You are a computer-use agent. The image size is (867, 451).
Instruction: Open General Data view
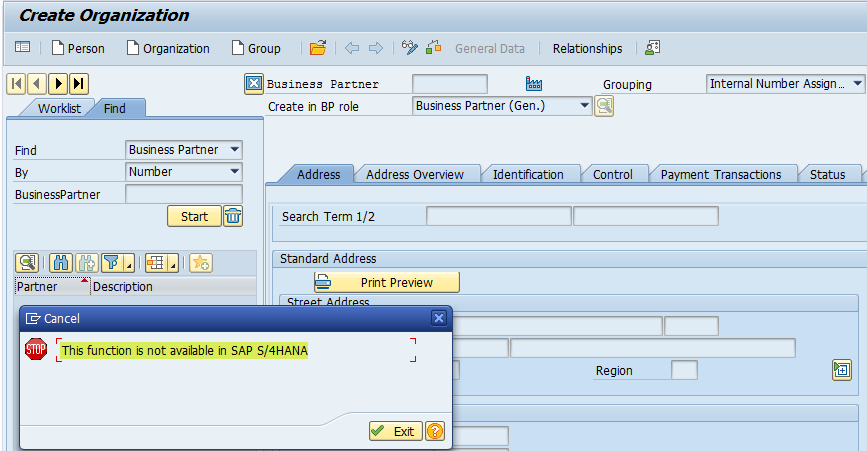tap(489, 49)
